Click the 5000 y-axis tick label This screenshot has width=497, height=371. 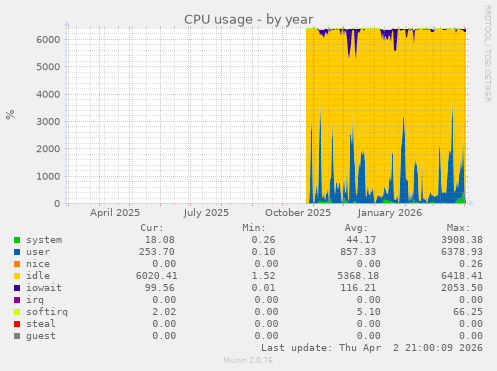pos(48,67)
